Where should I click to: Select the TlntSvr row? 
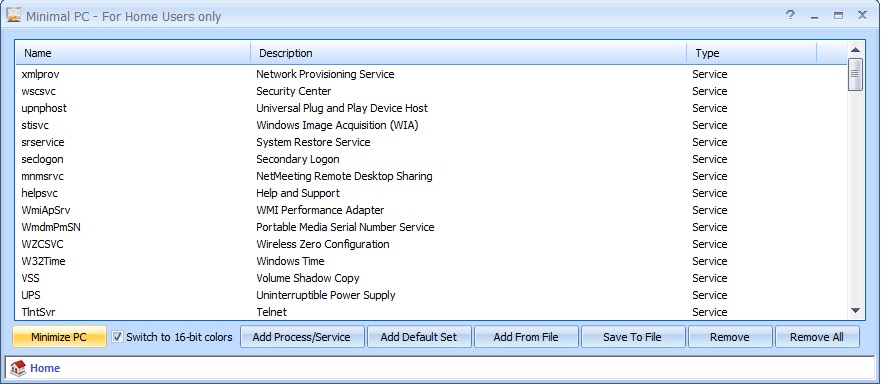click(432, 312)
